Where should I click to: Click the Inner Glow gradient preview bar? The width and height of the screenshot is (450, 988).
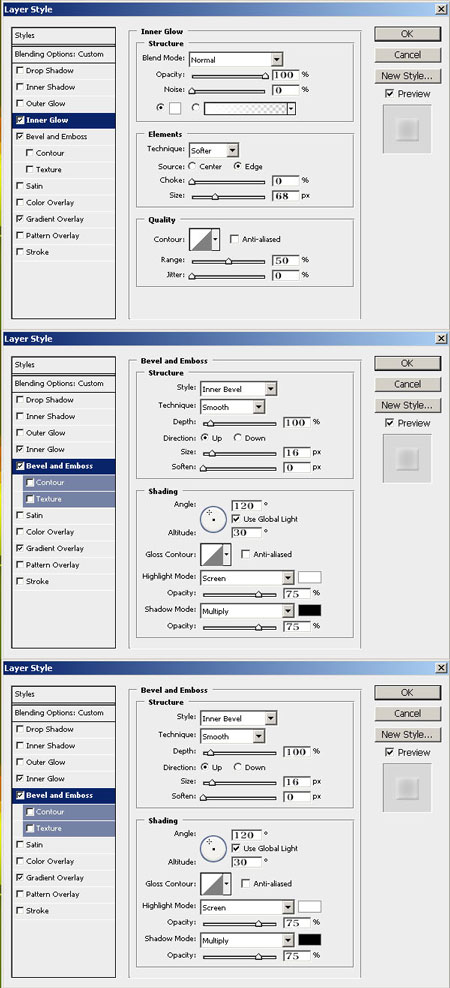click(x=246, y=108)
